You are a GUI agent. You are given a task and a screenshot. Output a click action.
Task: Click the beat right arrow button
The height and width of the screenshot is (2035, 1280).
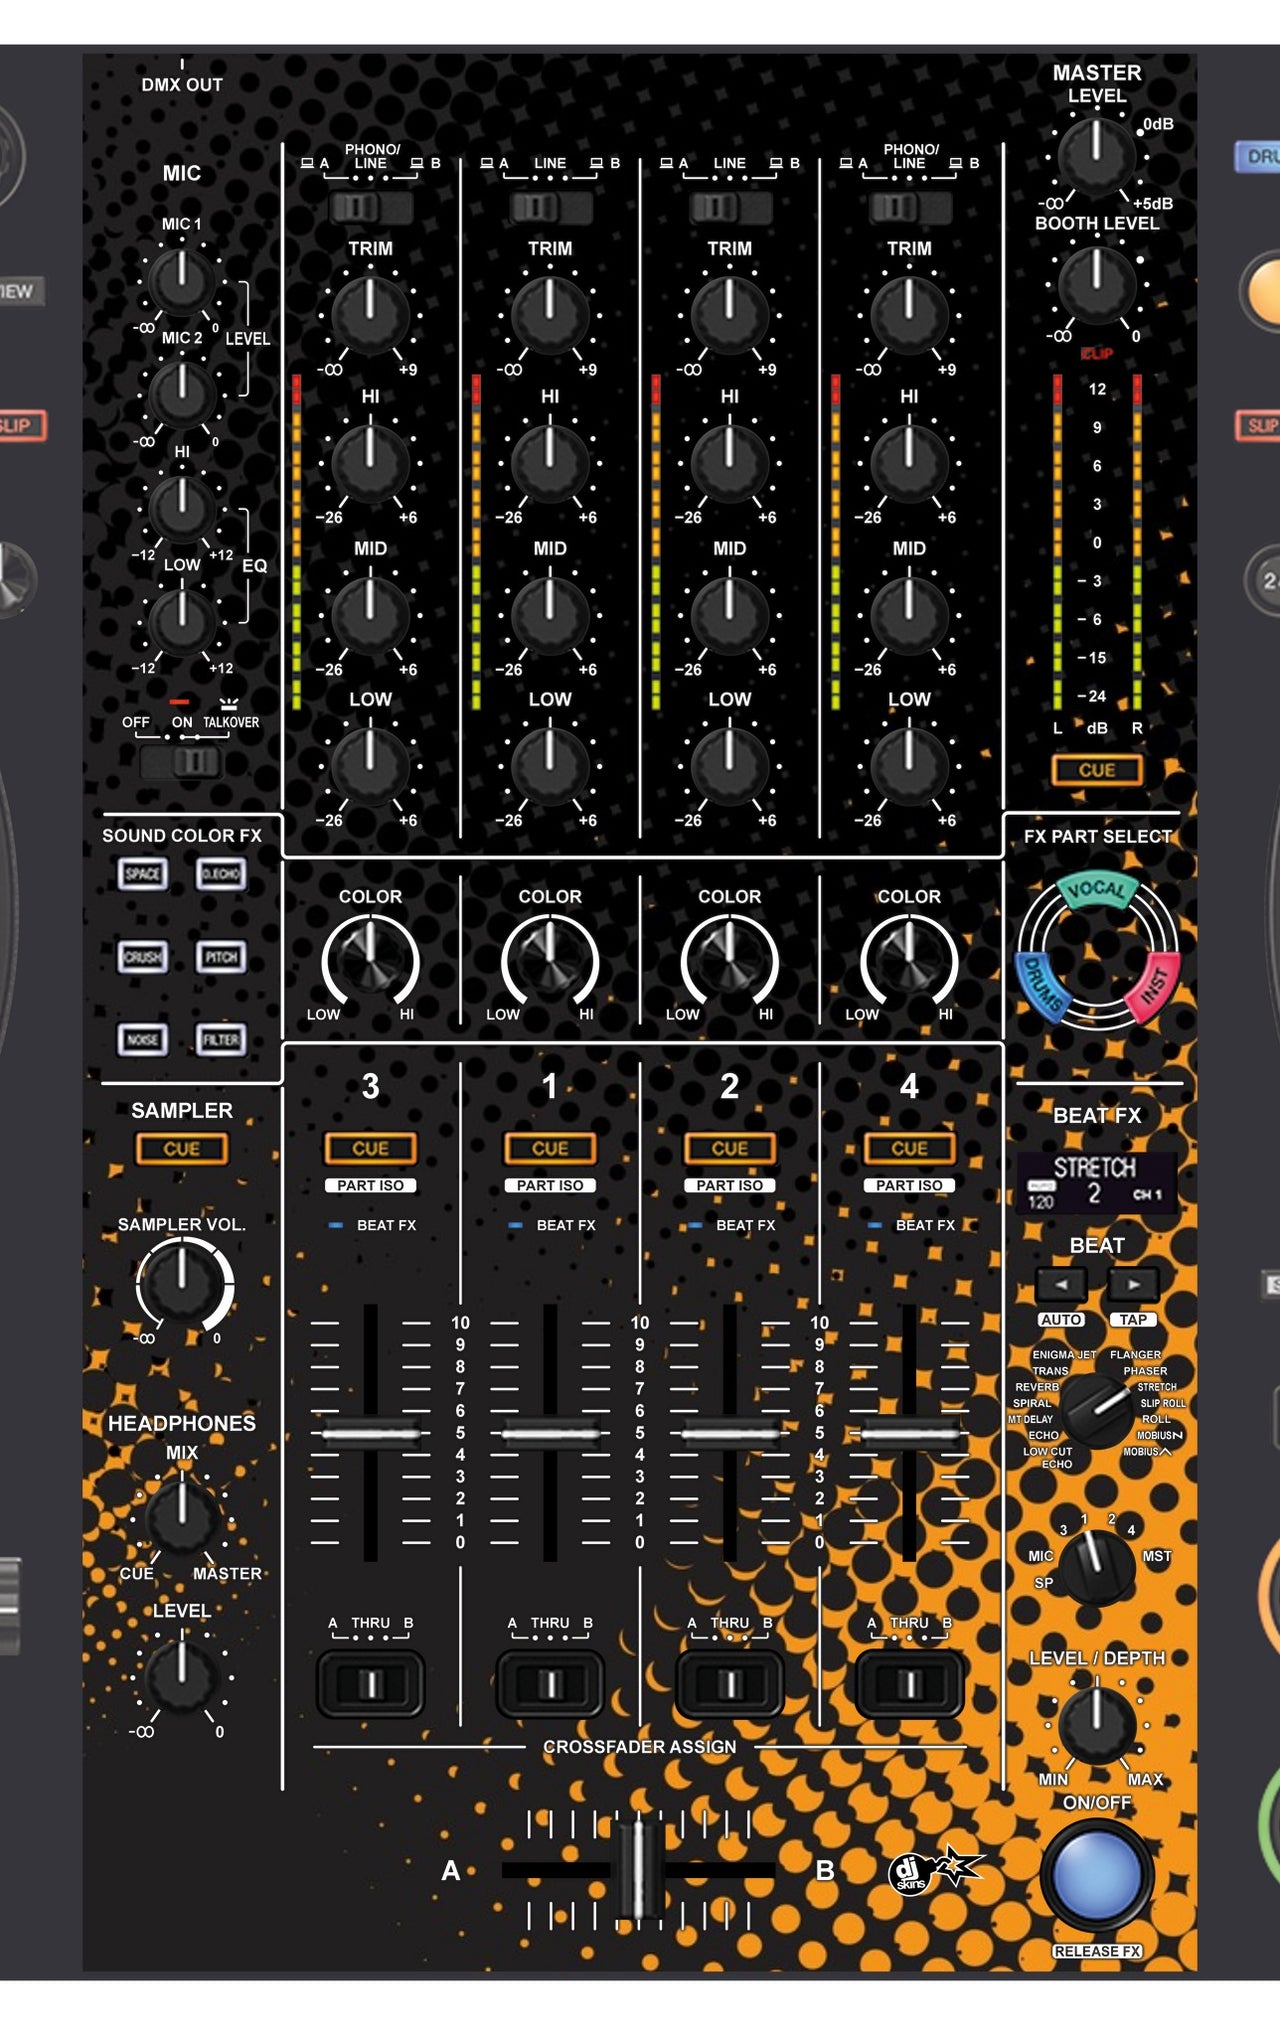tap(1133, 1284)
